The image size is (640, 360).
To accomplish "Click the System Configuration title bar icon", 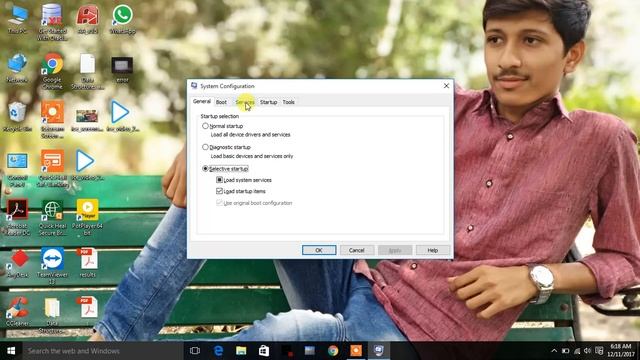I will click(x=194, y=86).
